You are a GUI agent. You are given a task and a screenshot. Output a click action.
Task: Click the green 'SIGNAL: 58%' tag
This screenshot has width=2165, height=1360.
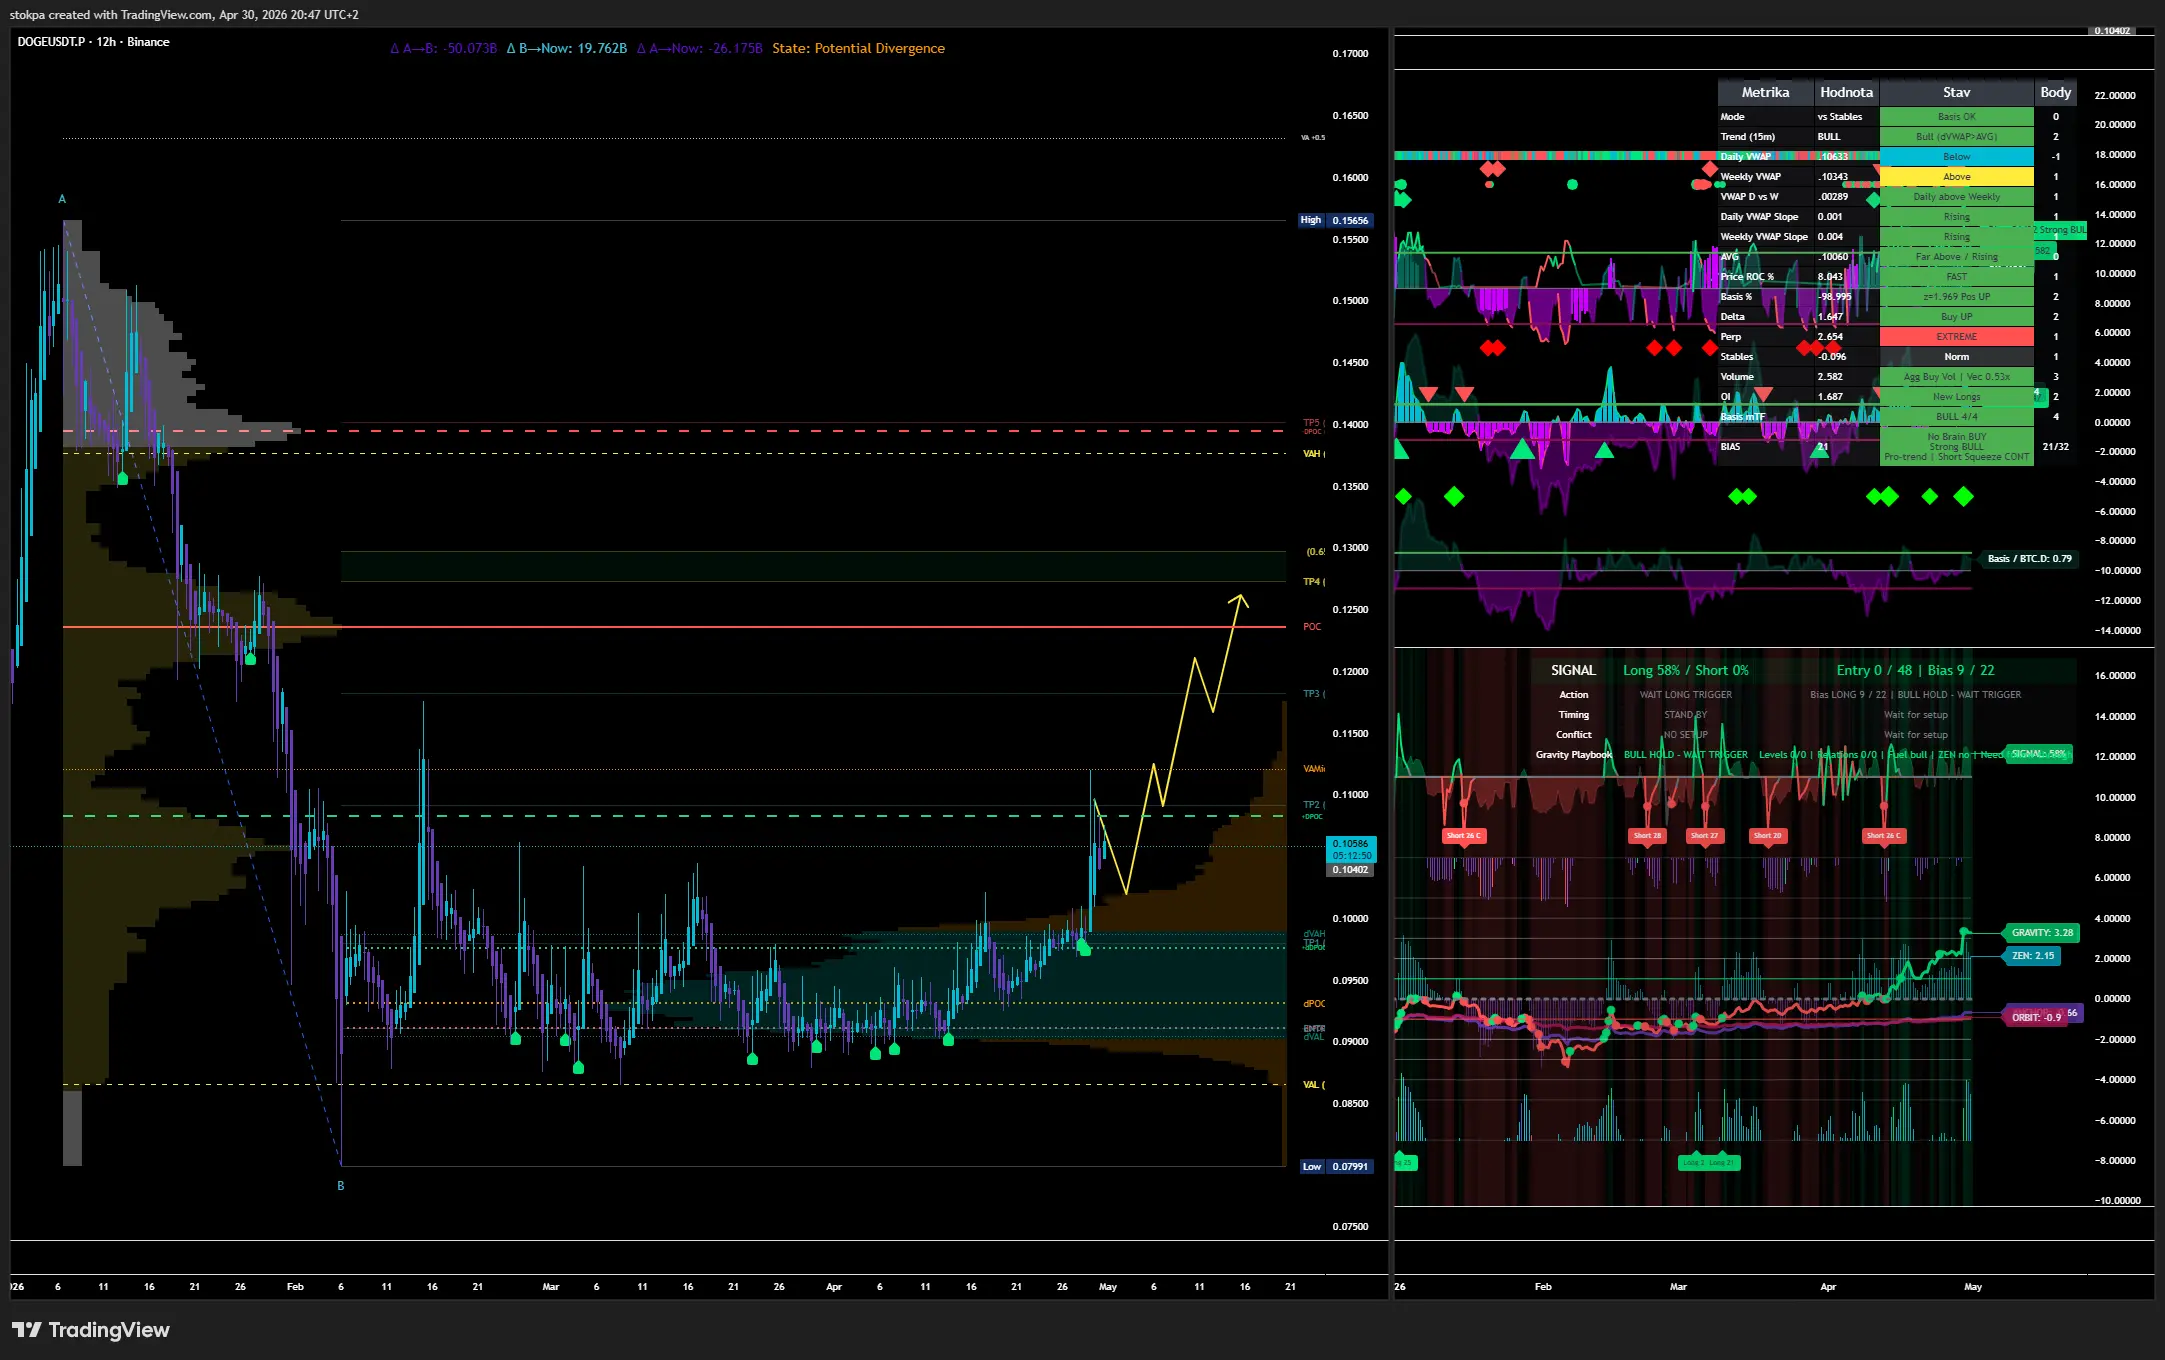2038,754
